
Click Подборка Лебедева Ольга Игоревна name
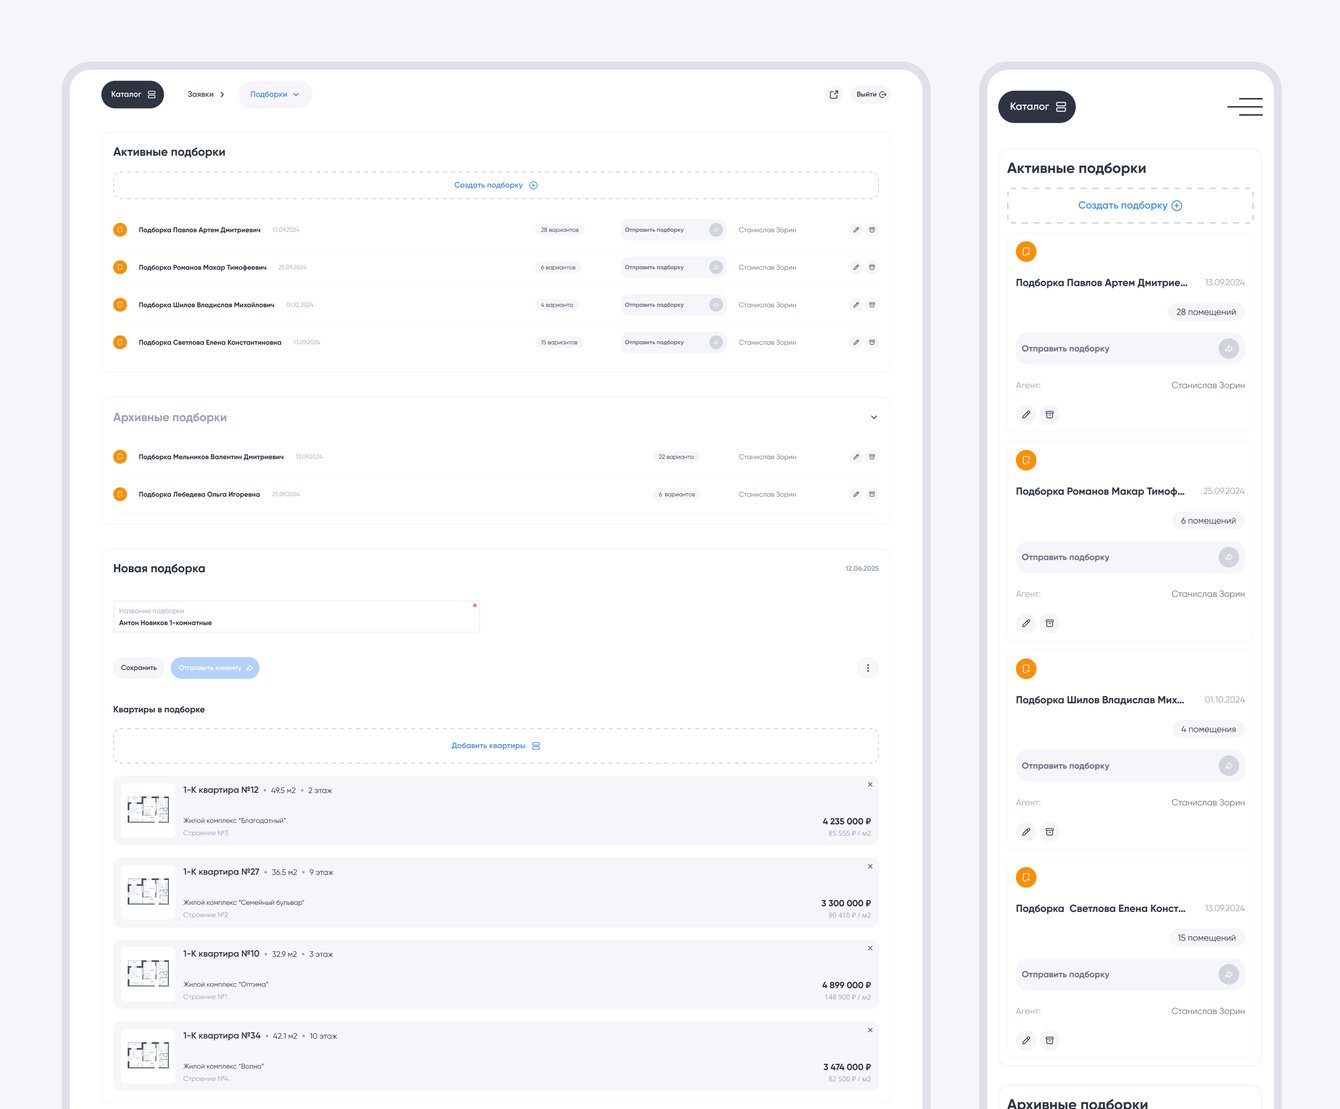click(x=199, y=494)
